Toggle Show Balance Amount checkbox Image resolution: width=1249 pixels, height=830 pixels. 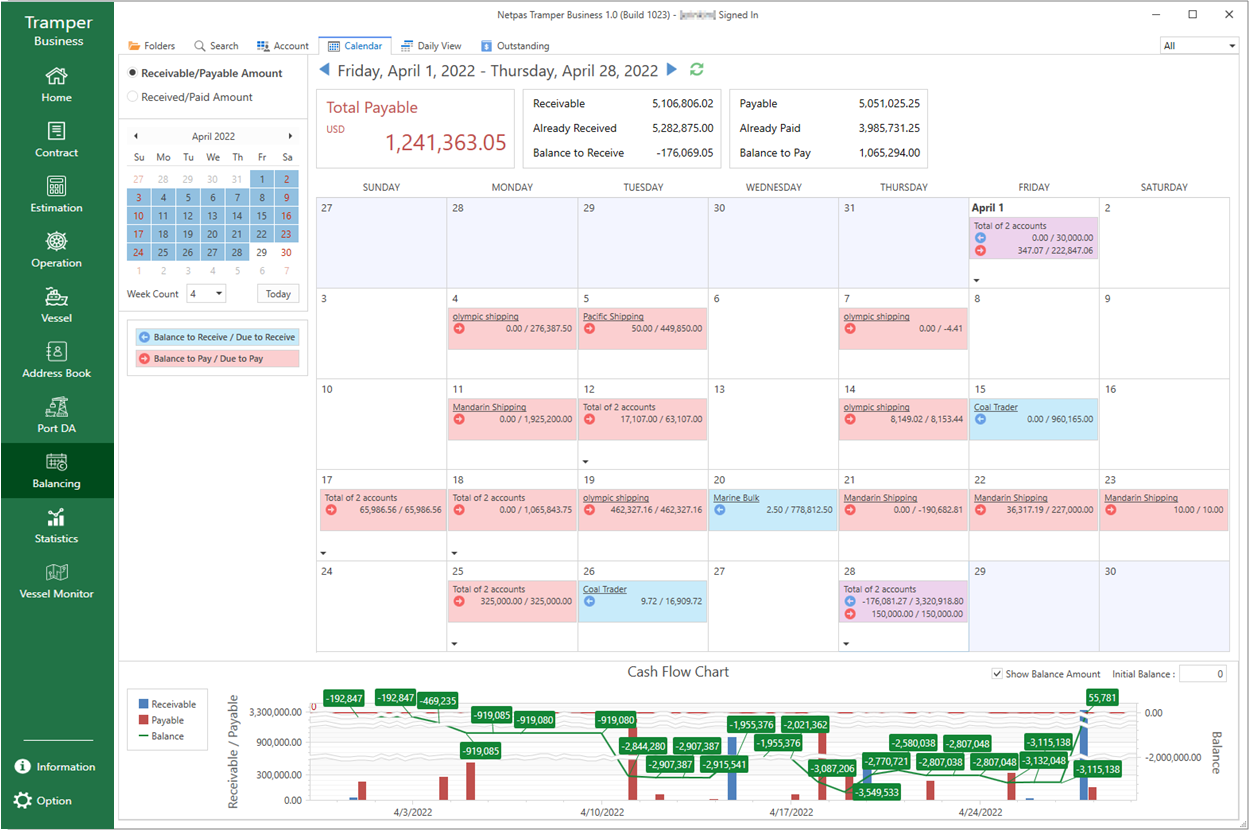[x=997, y=674]
